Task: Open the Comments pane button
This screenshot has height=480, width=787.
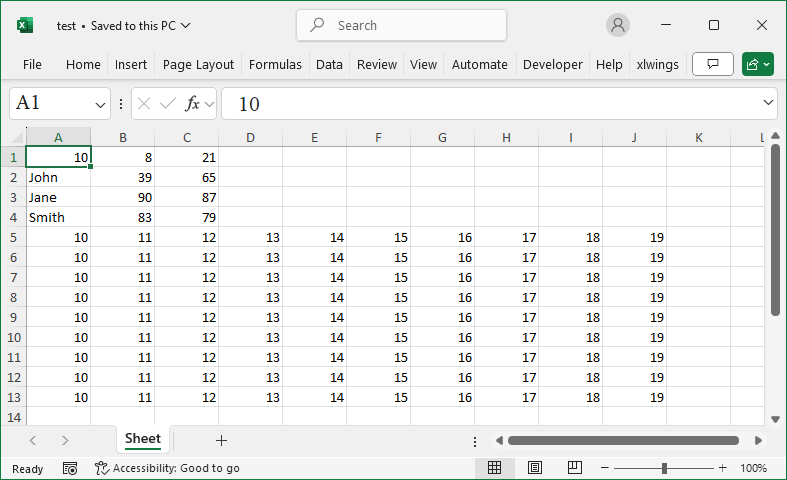Action: click(x=713, y=64)
